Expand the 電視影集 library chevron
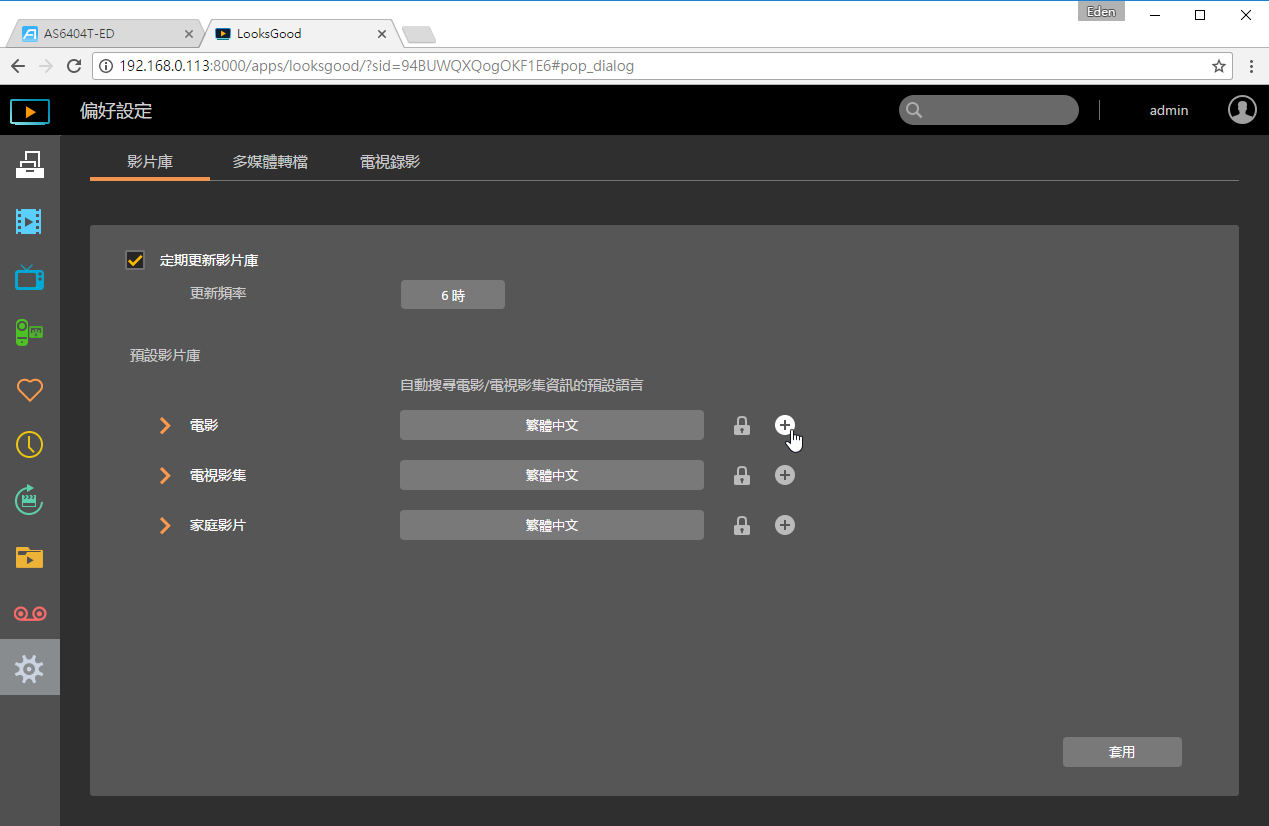 [x=165, y=476]
